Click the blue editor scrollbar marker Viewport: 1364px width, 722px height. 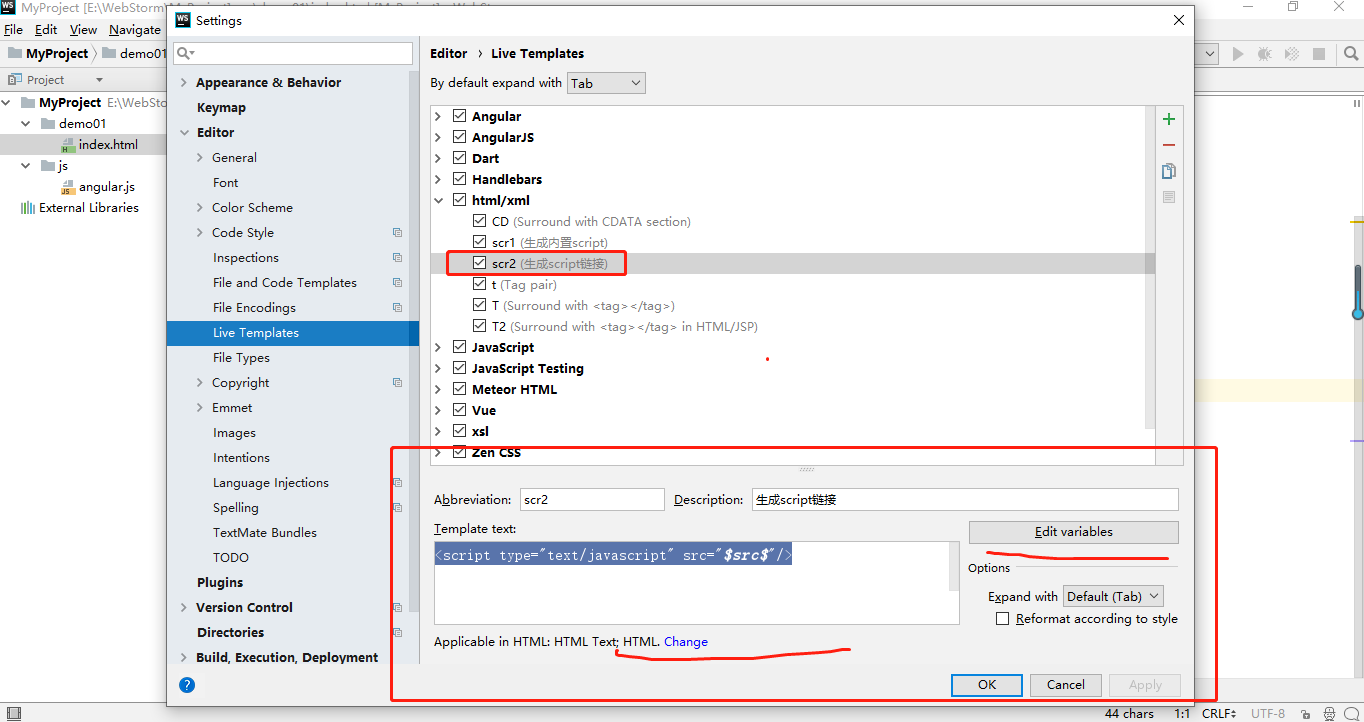pos(1358,290)
